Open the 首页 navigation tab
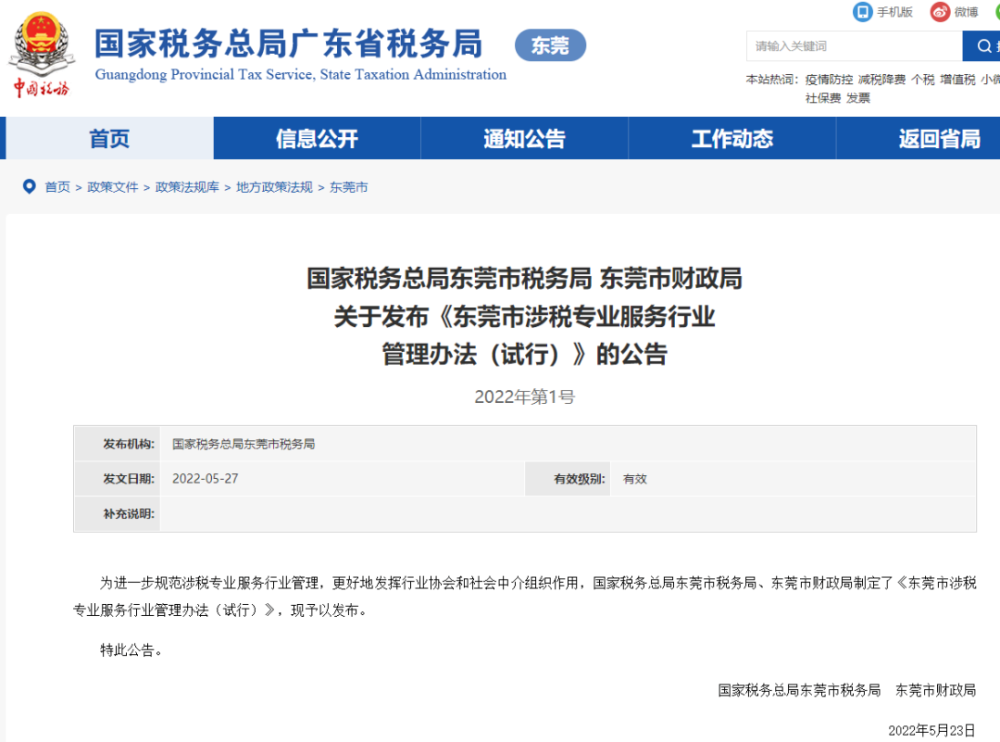This screenshot has width=1000, height=742. click(x=109, y=139)
